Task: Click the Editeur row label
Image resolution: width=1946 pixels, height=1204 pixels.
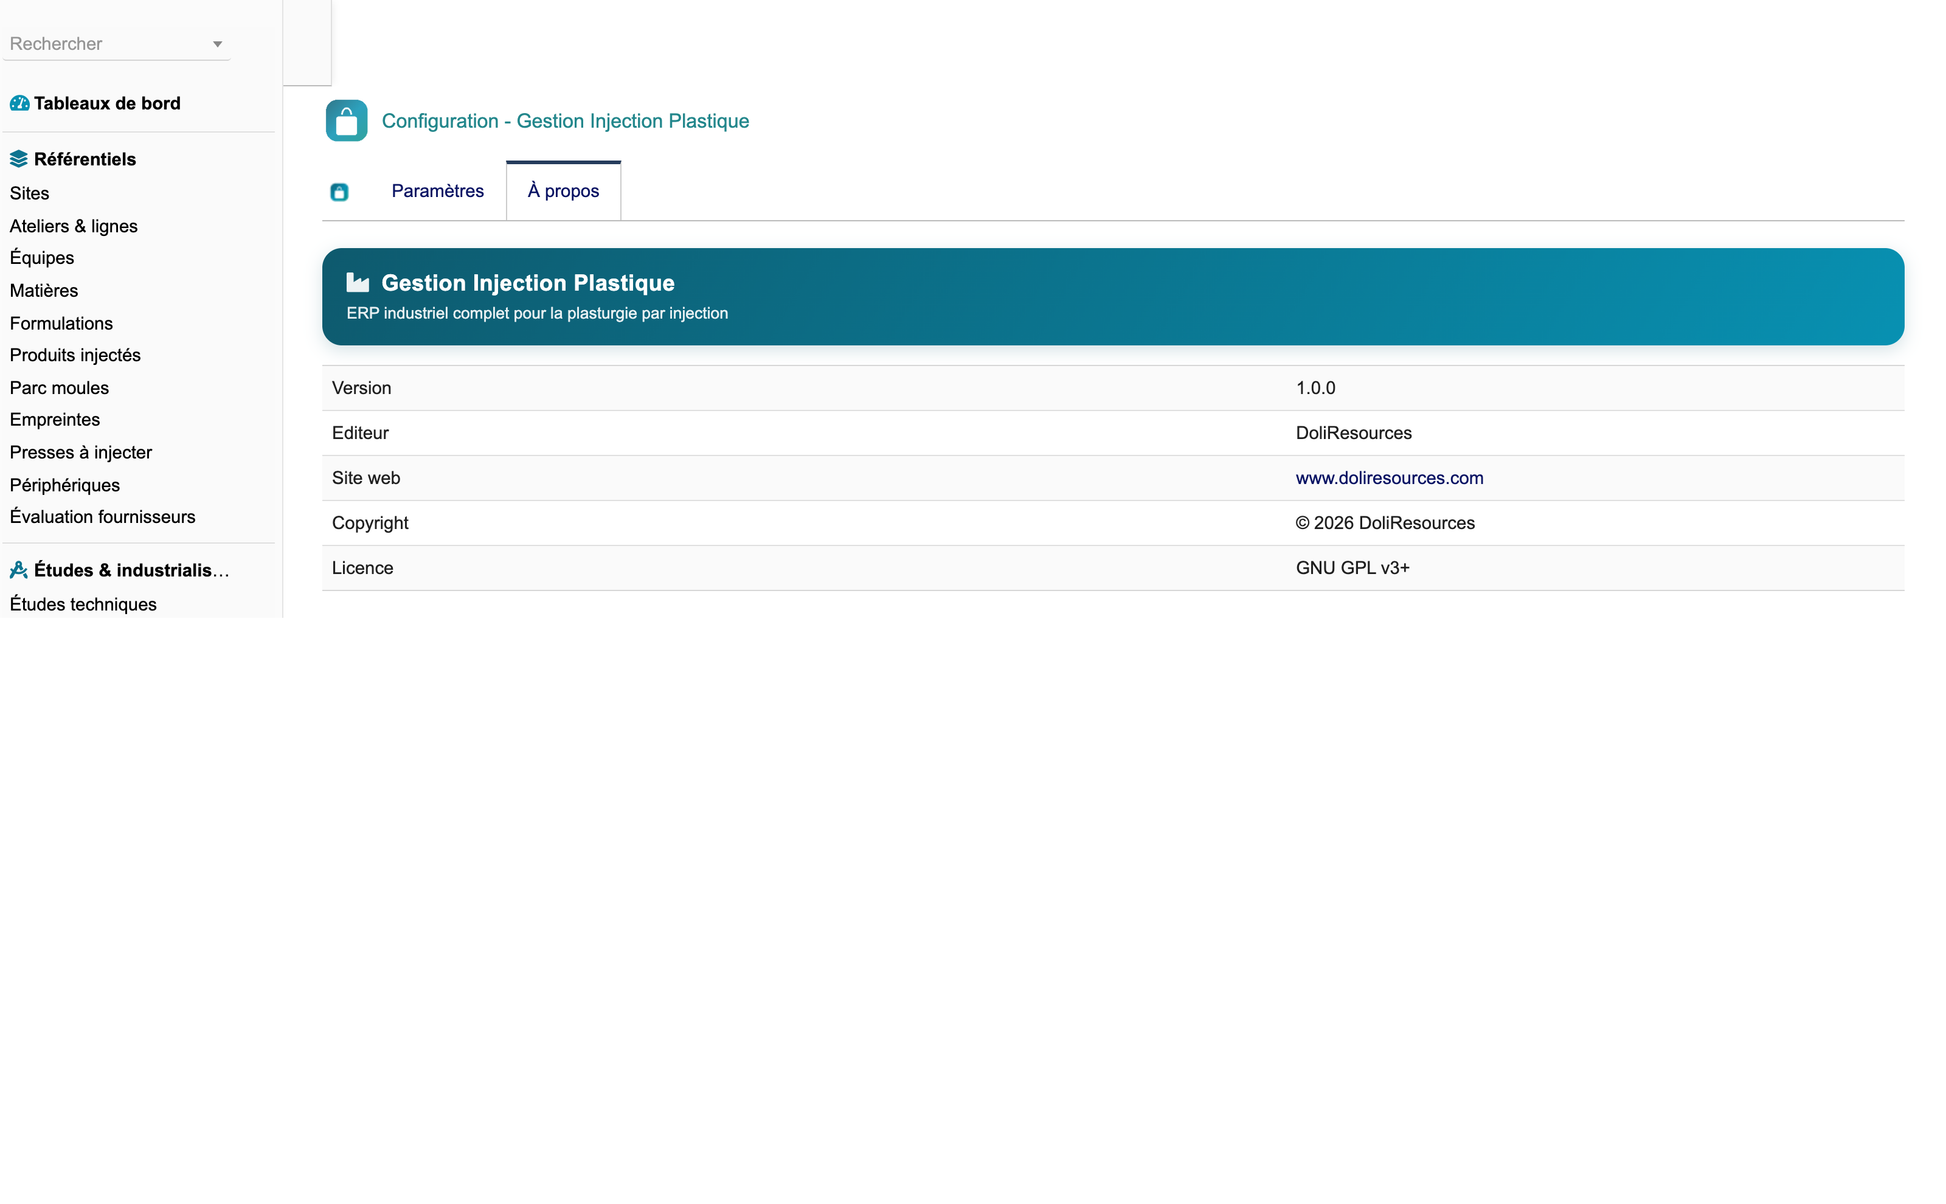Action: click(x=360, y=433)
